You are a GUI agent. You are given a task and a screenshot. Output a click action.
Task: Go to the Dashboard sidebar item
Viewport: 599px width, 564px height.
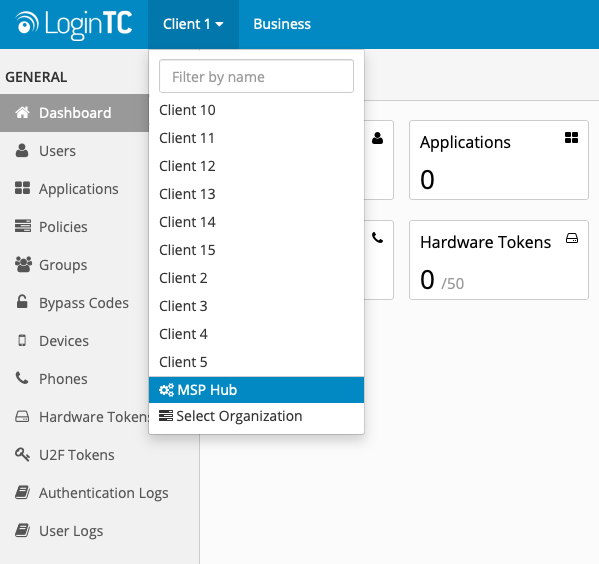74,113
